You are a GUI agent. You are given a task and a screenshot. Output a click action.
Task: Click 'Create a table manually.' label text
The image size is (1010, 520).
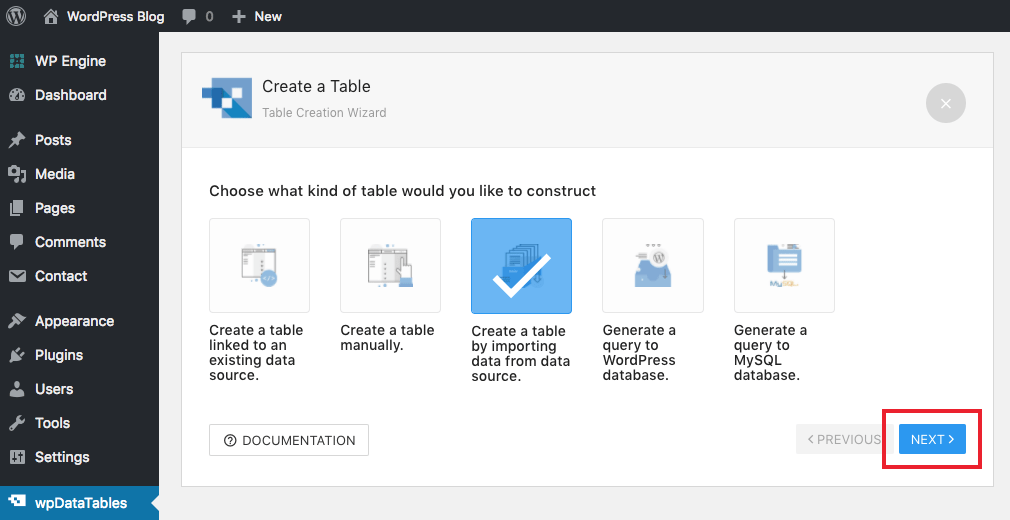(x=387, y=338)
